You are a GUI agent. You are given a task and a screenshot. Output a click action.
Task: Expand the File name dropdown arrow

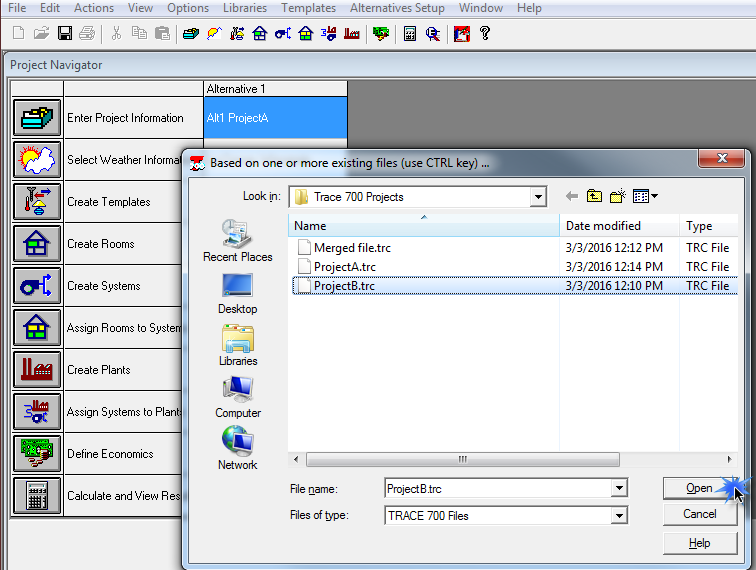(619, 489)
